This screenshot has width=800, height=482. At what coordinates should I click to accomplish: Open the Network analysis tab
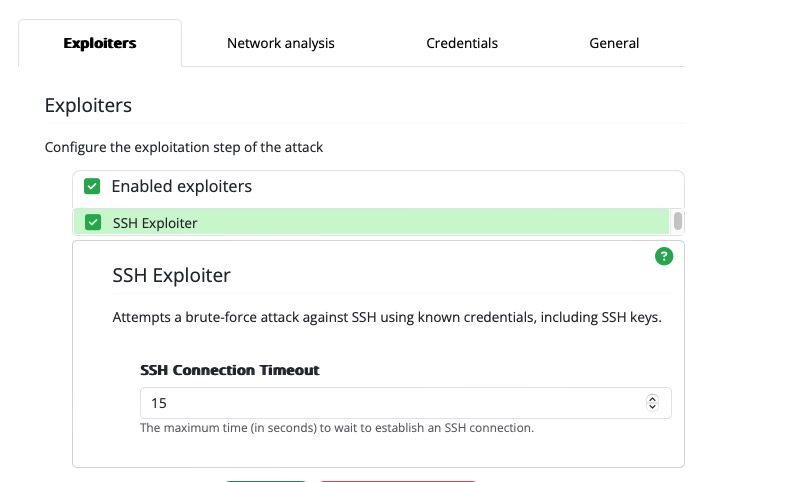(x=281, y=43)
